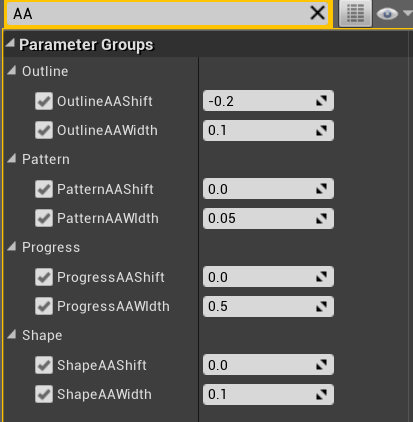The width and height of the screenshot is (413, 422).
Task: Collapse the Progress group
Action: click(12, 246)
